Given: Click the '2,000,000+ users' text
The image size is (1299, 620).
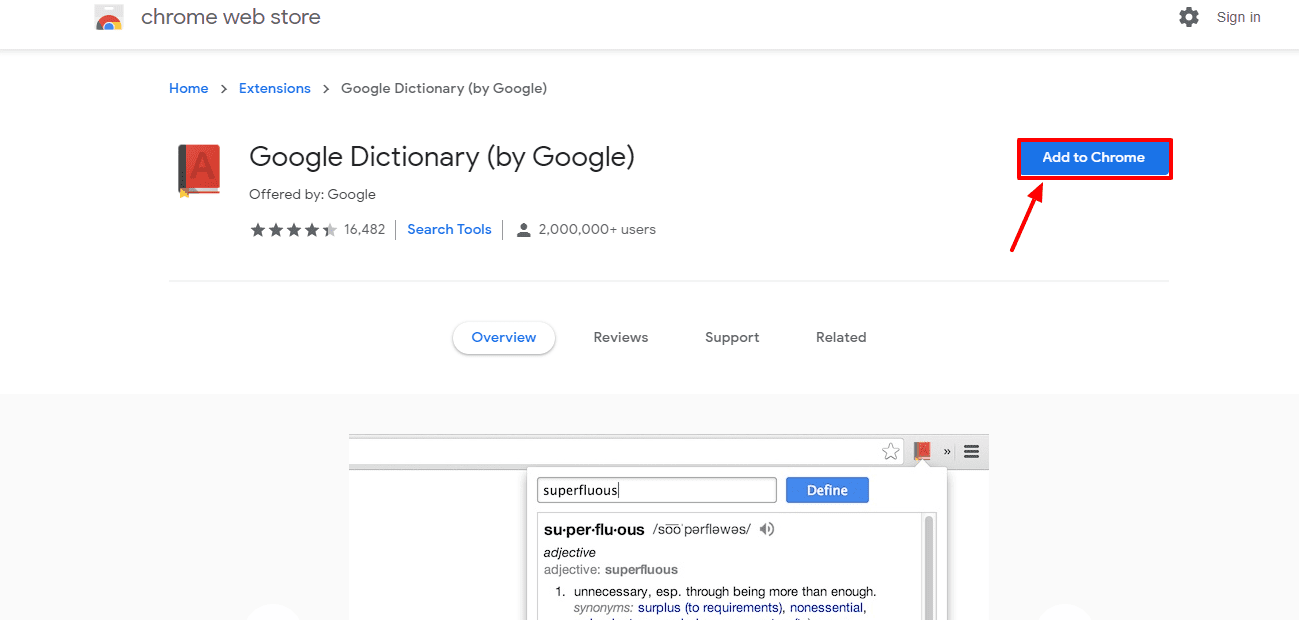Looking at the screenshot, I should click(597, 230).
